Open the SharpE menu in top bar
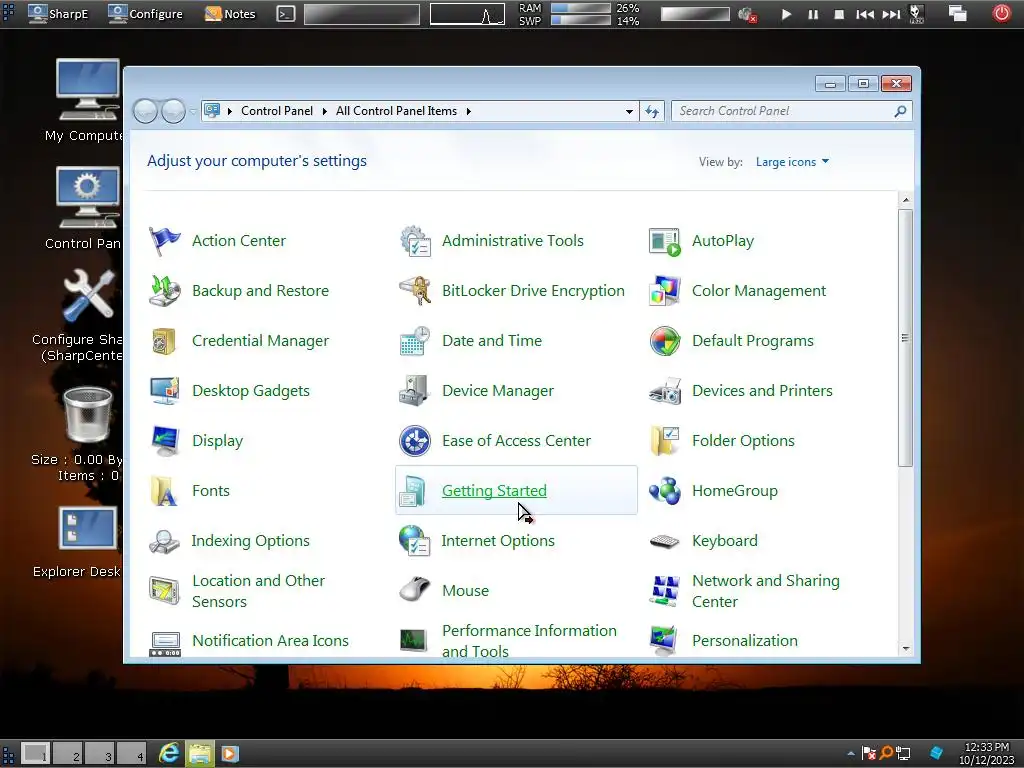Image resolution: width=1024 pixels, height=768 pixels. [x=58, y=13]
